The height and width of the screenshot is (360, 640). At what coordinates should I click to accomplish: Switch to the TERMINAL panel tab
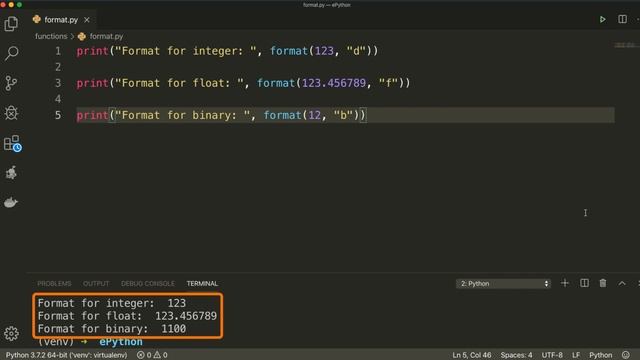coord(202,283)
